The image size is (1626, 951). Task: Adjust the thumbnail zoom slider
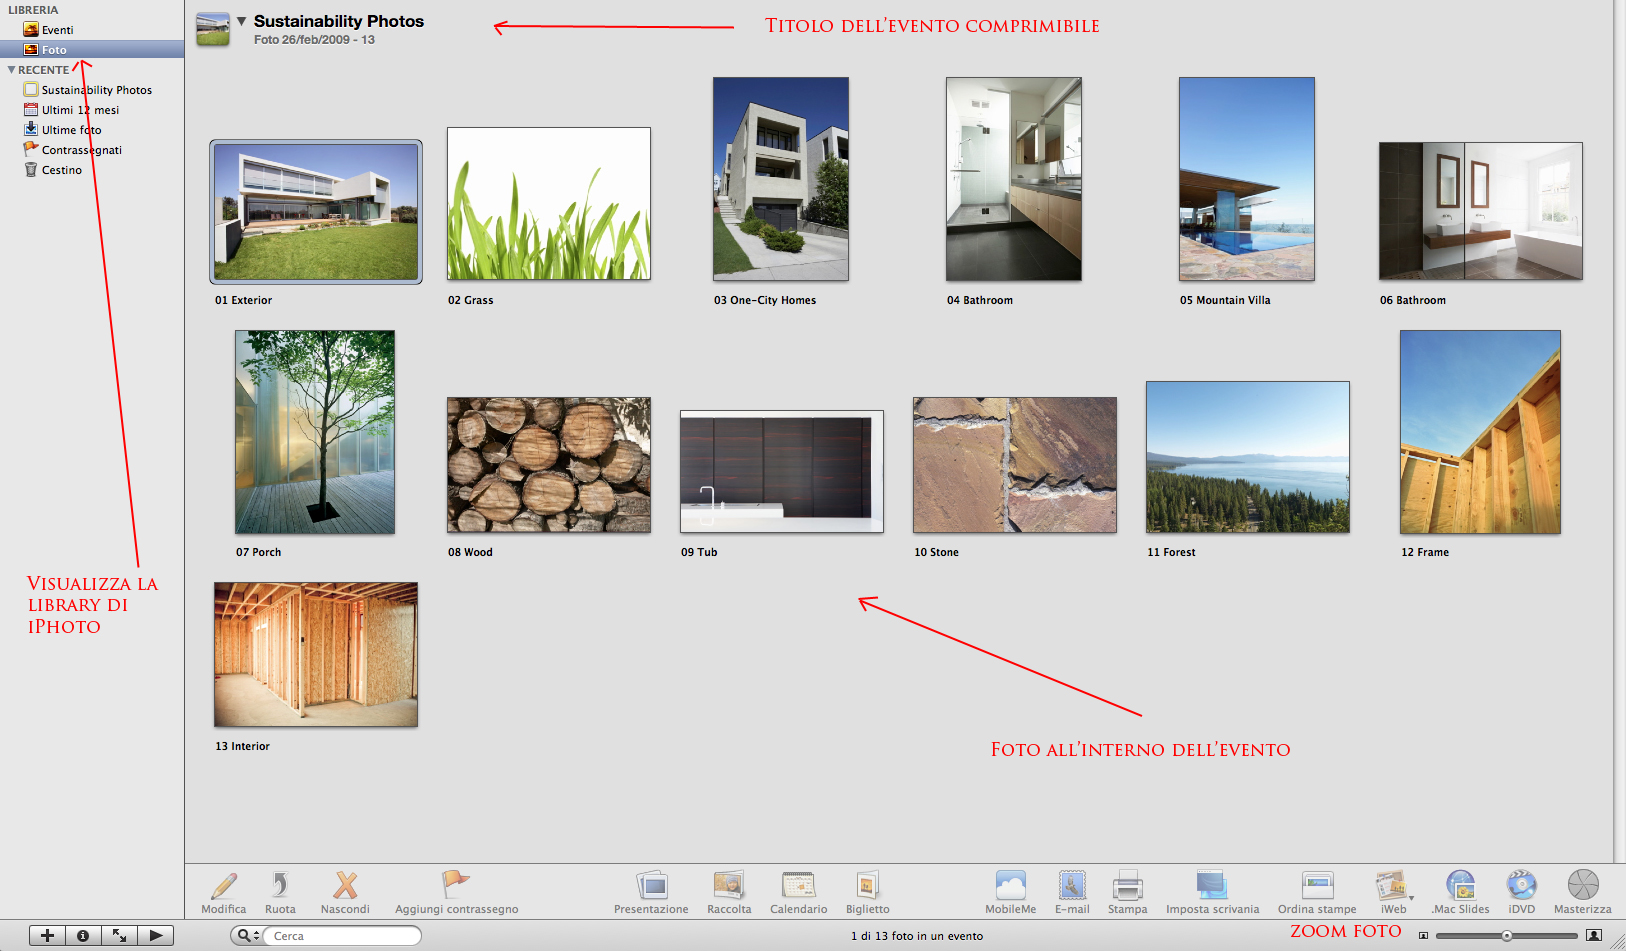(1506, 936)
